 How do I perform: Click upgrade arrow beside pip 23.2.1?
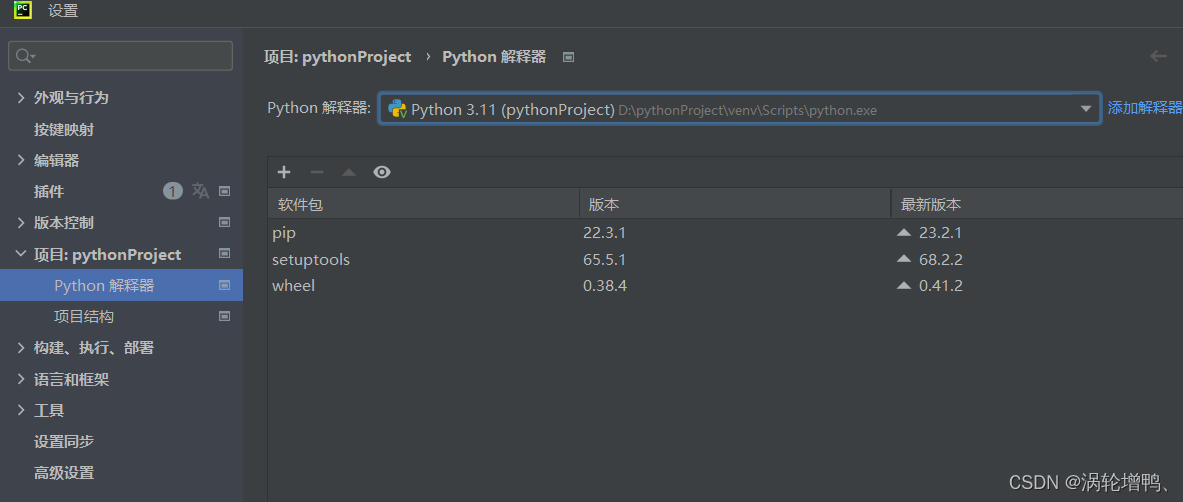pyautogui.click(x=904, y=233)
